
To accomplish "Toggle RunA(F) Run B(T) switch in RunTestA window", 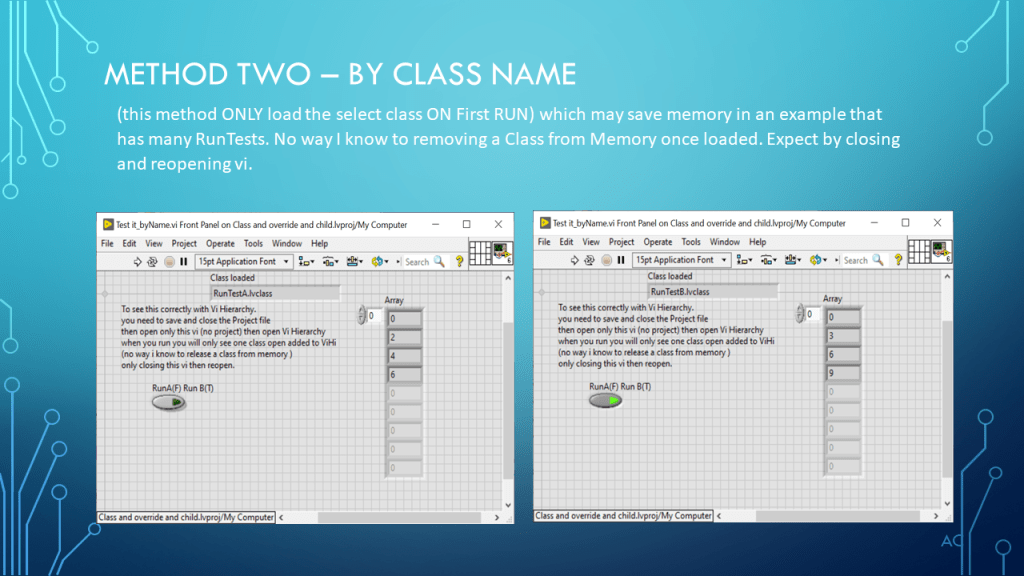I will click(169, 402).
